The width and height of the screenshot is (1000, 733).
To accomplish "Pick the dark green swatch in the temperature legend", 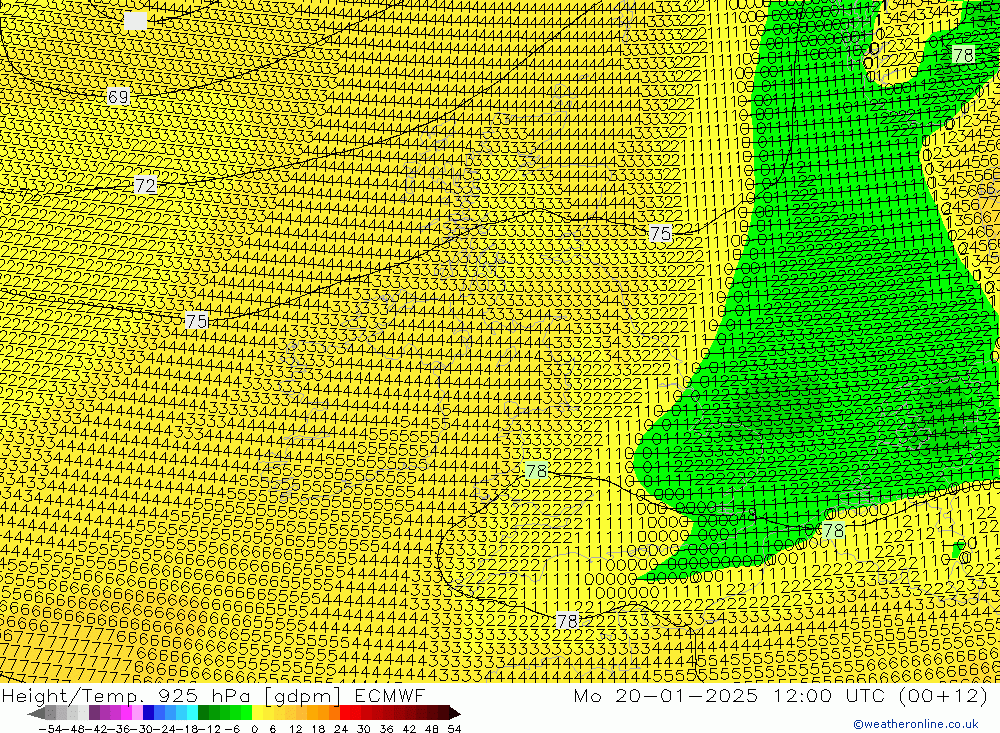I will (203, 713).
